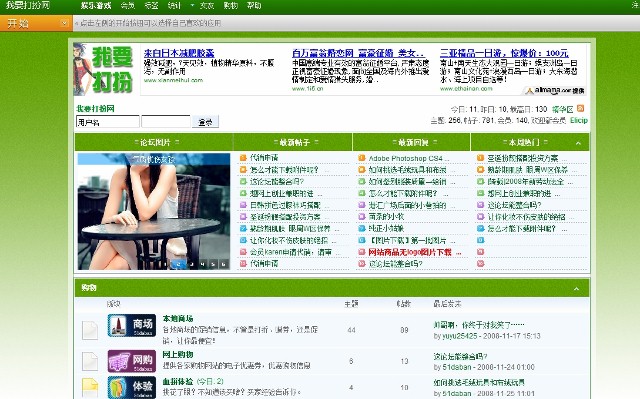640x399 pixels.
Task: Jump to slide 1 in the photo slideshow
Action: click(x=165, y=264)
